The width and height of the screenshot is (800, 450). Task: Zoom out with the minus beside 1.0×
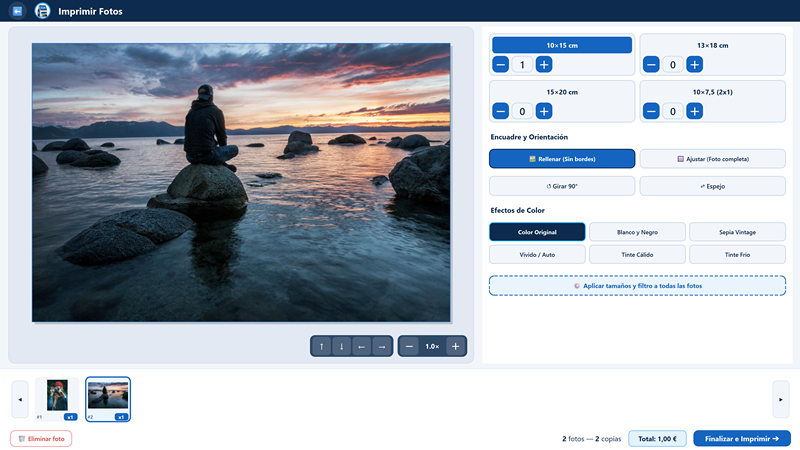[409, 346]
